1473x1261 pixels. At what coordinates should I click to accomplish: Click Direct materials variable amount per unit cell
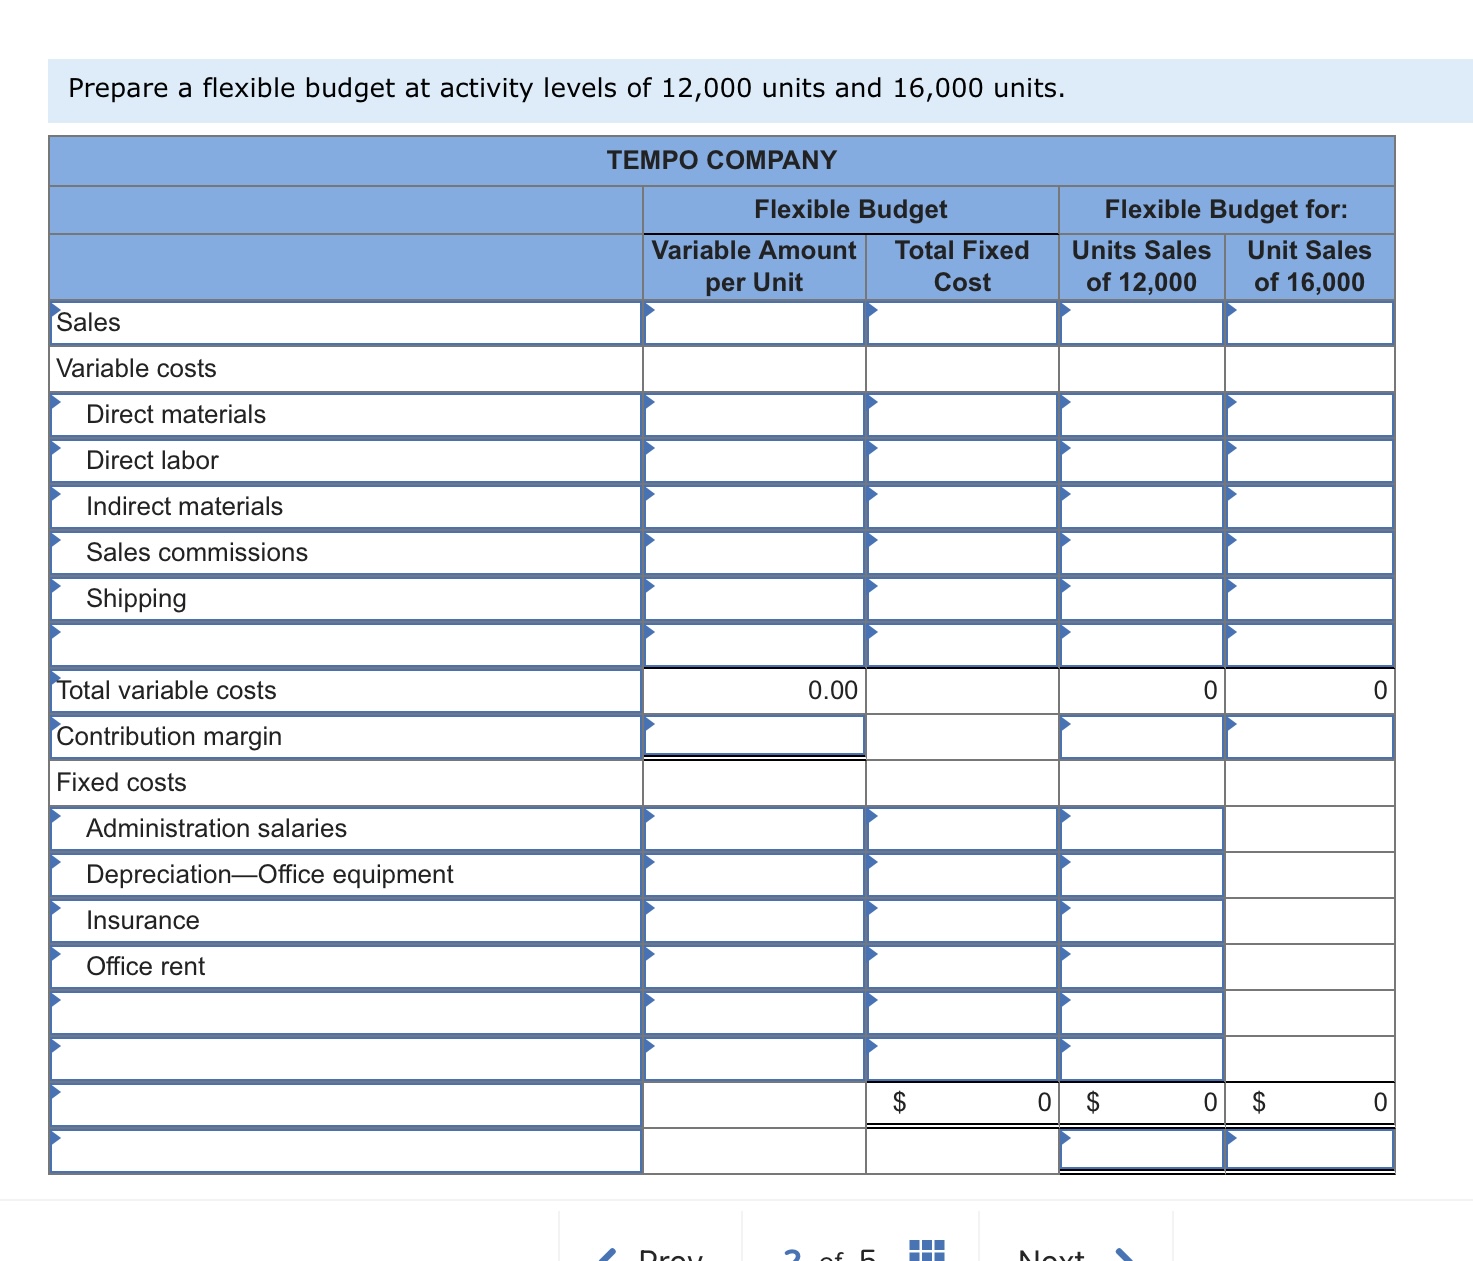[754, 415]
